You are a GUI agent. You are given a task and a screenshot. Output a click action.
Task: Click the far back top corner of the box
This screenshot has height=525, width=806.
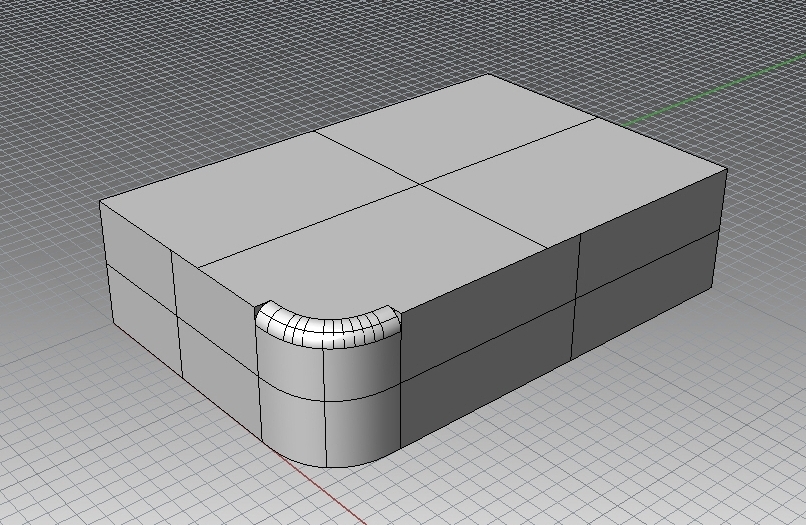(488, 75)
